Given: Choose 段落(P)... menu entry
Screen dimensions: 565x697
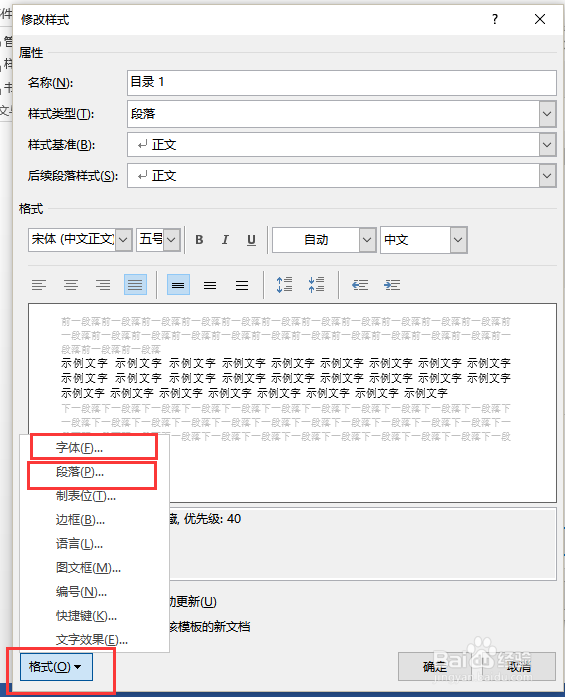Looking at the screenshot, I should point(94,472).
